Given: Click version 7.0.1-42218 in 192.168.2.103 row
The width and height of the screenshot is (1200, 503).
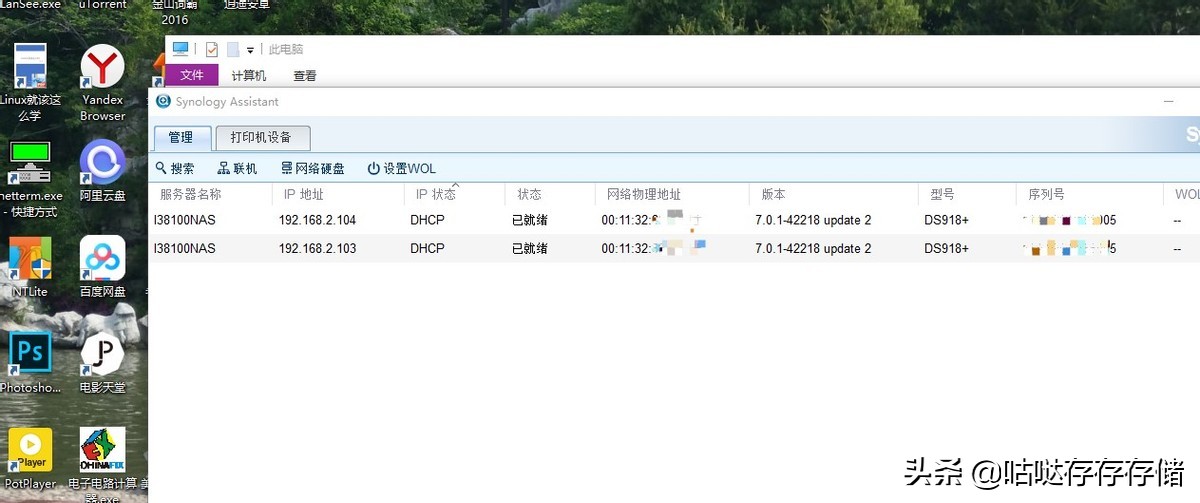Looking at the screenshot, I should 813,248.
